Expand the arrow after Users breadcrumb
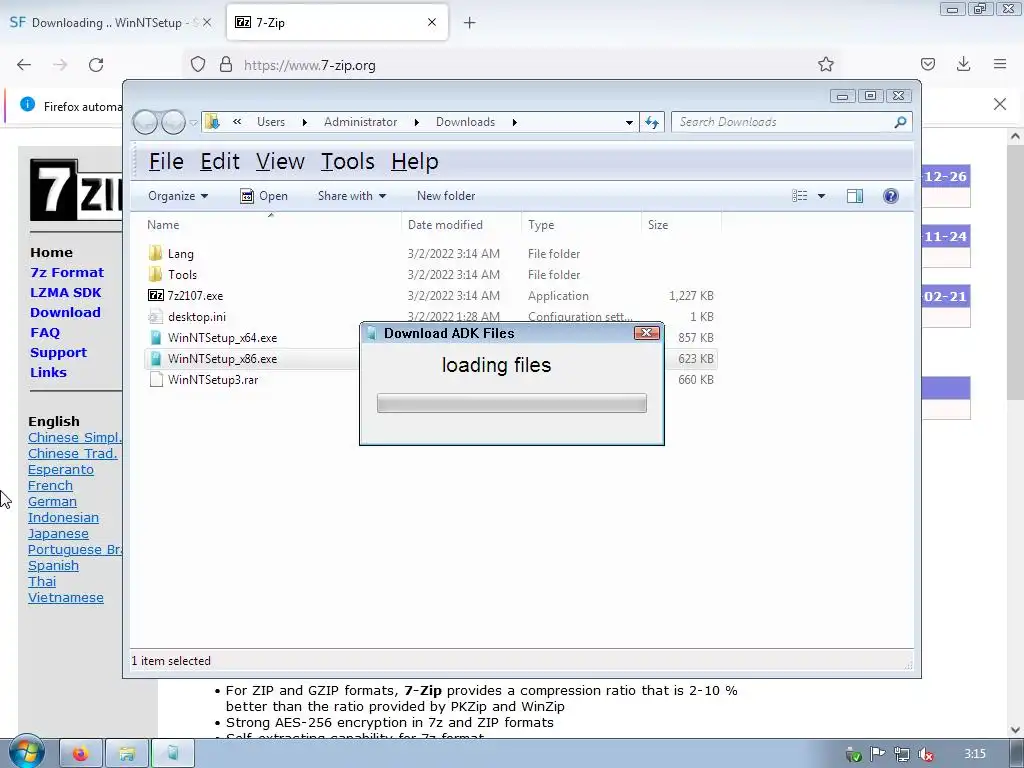Viewport: 1024px width, 768px height. 304,122
